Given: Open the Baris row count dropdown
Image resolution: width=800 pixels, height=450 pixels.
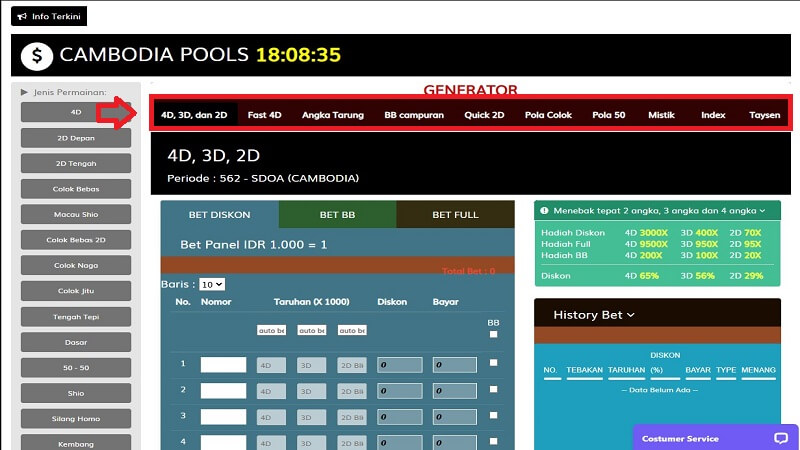Looking at the screenshot, I should click(211, 285).
